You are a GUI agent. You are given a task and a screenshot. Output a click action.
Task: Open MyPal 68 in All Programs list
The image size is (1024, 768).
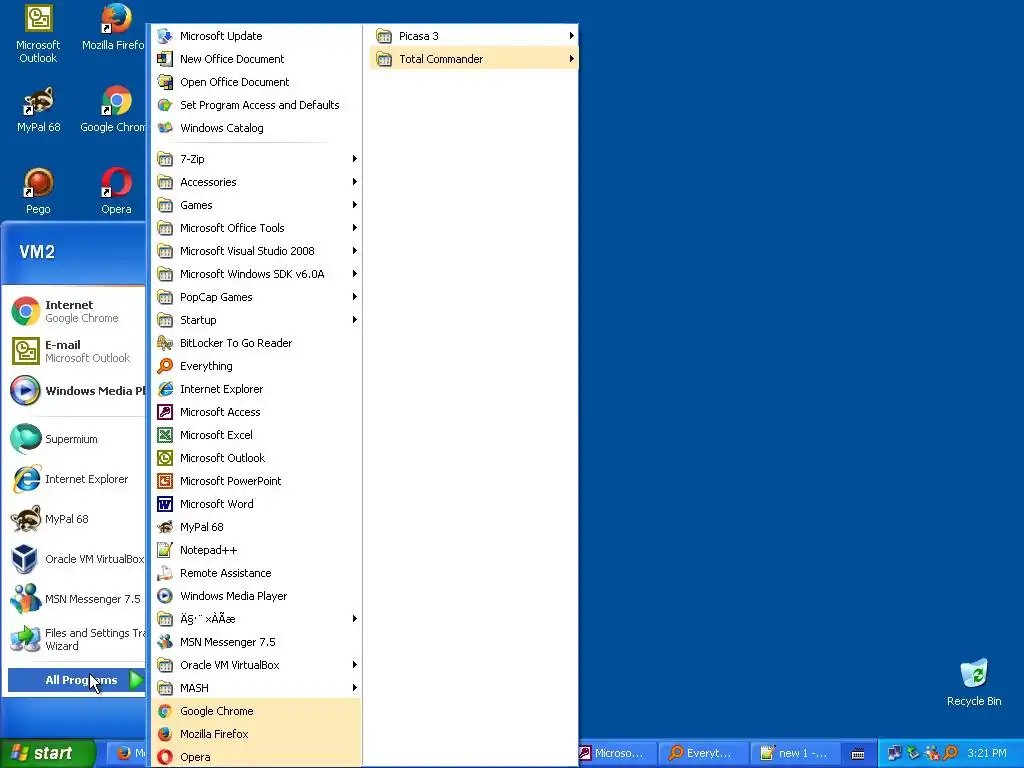(256, 526)
